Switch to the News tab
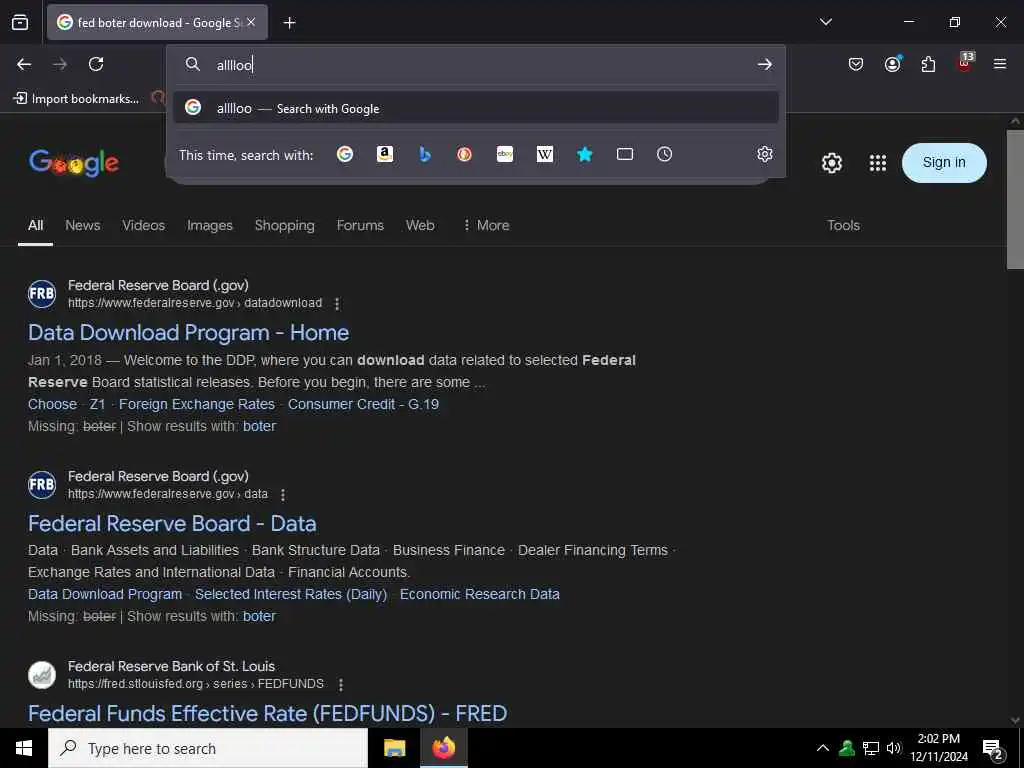Screen dimensions: 1024x768 83,225
